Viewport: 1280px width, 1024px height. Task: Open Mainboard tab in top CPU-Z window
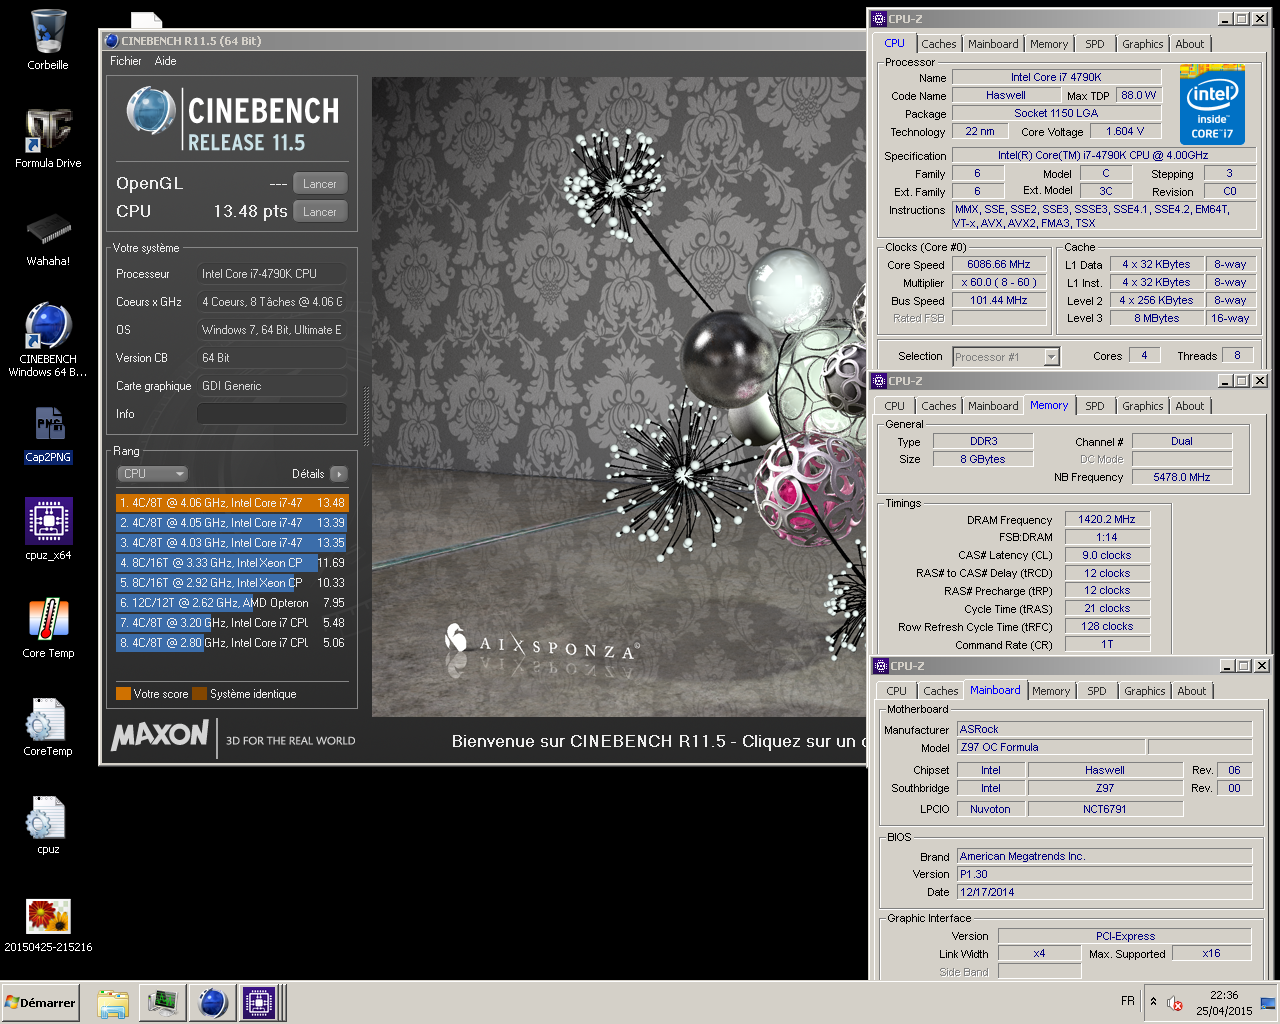pos(993,44)
